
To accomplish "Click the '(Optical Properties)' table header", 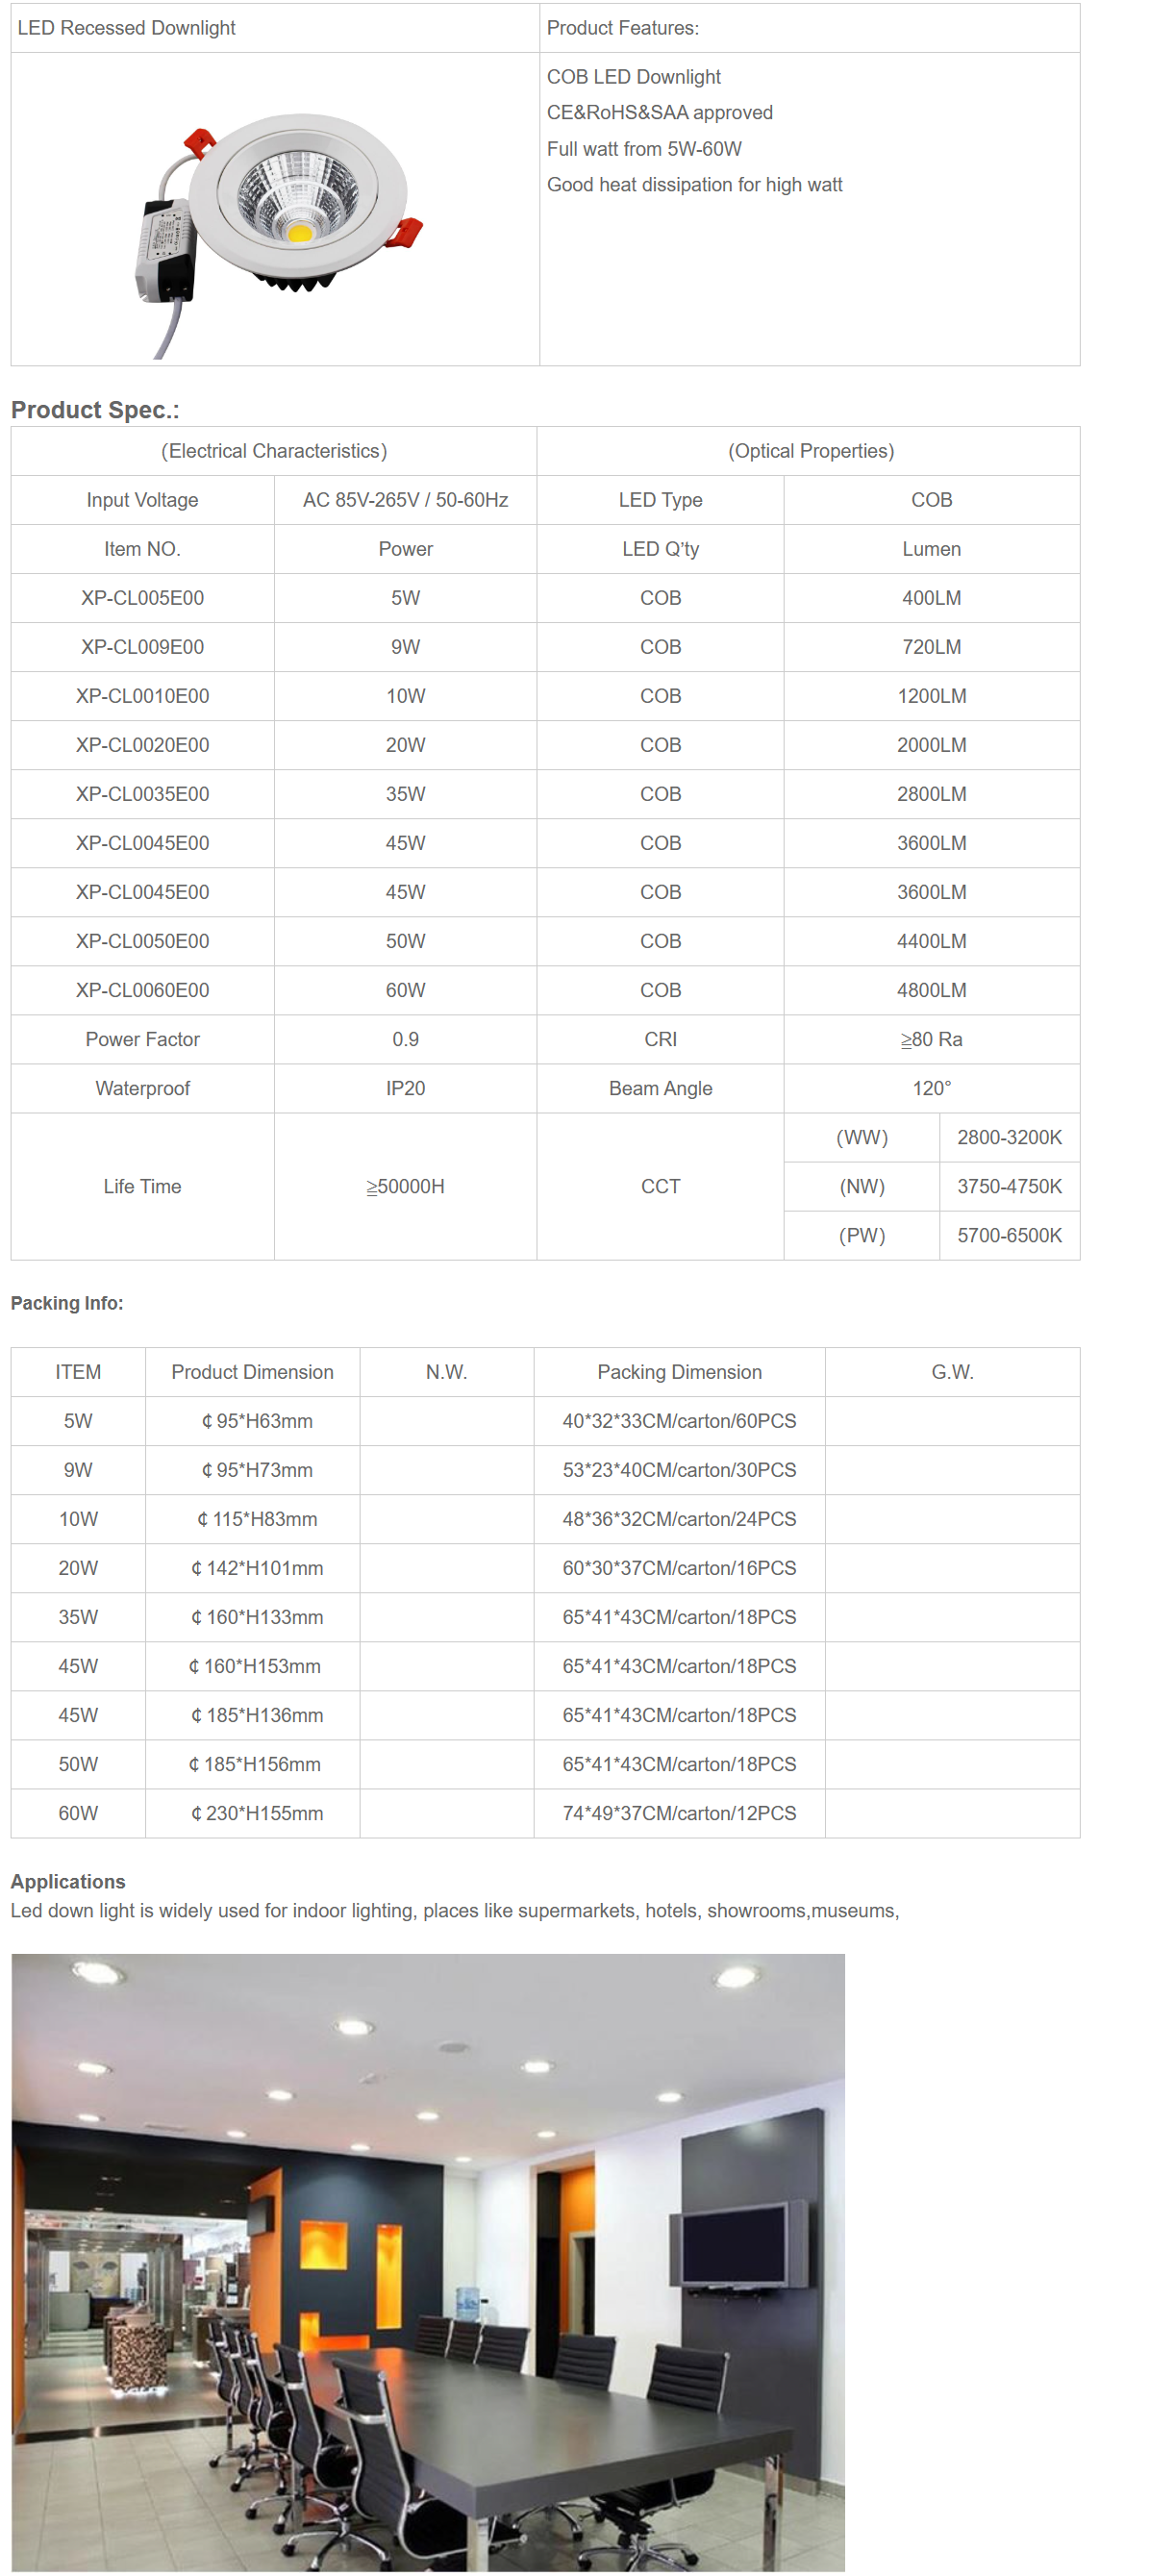I will tap(810, 451).
